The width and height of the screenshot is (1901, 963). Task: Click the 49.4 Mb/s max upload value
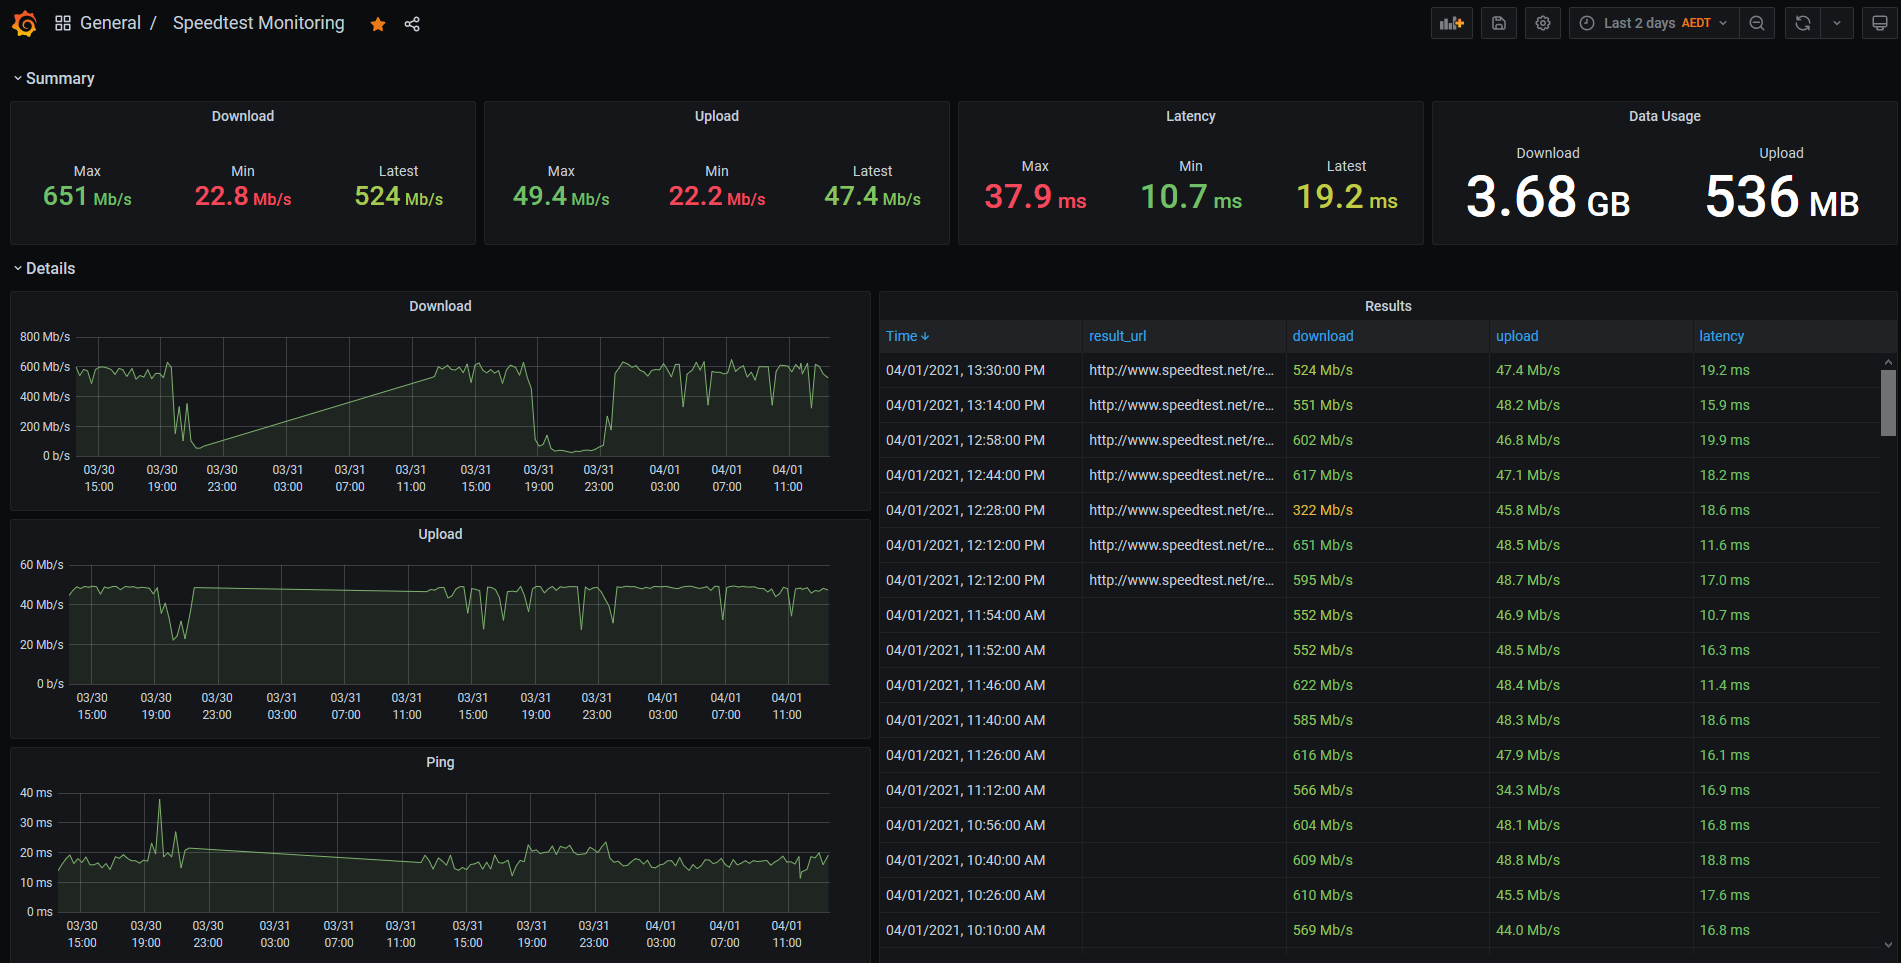point(561,197)
